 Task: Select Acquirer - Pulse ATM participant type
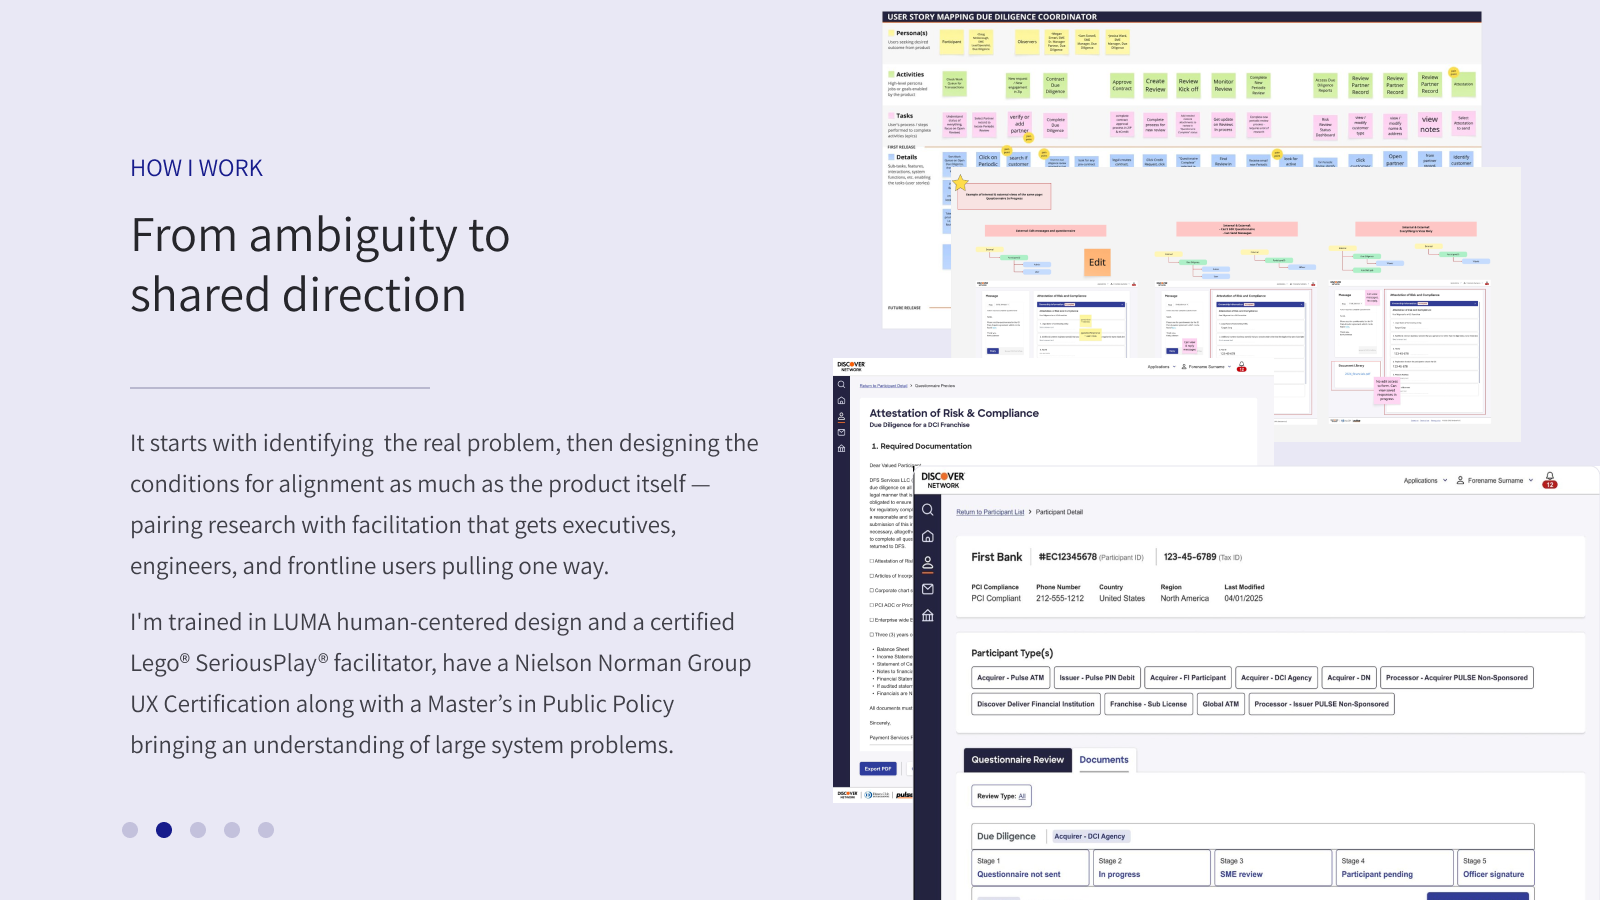[x=1010, y=678]
